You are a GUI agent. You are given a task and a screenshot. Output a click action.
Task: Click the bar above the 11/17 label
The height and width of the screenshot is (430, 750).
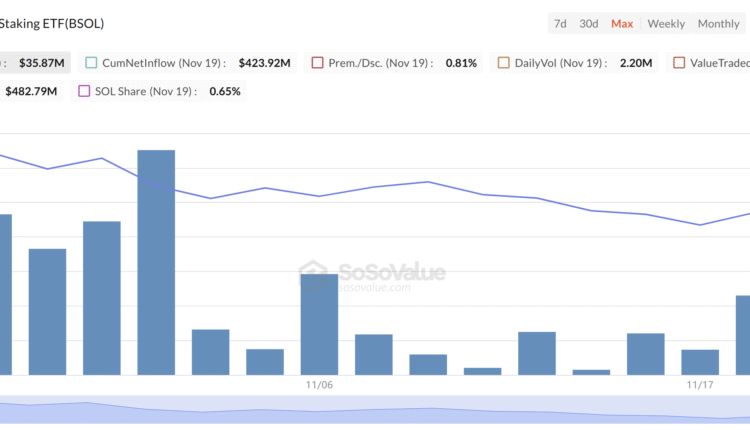click(x=700, y=362)
